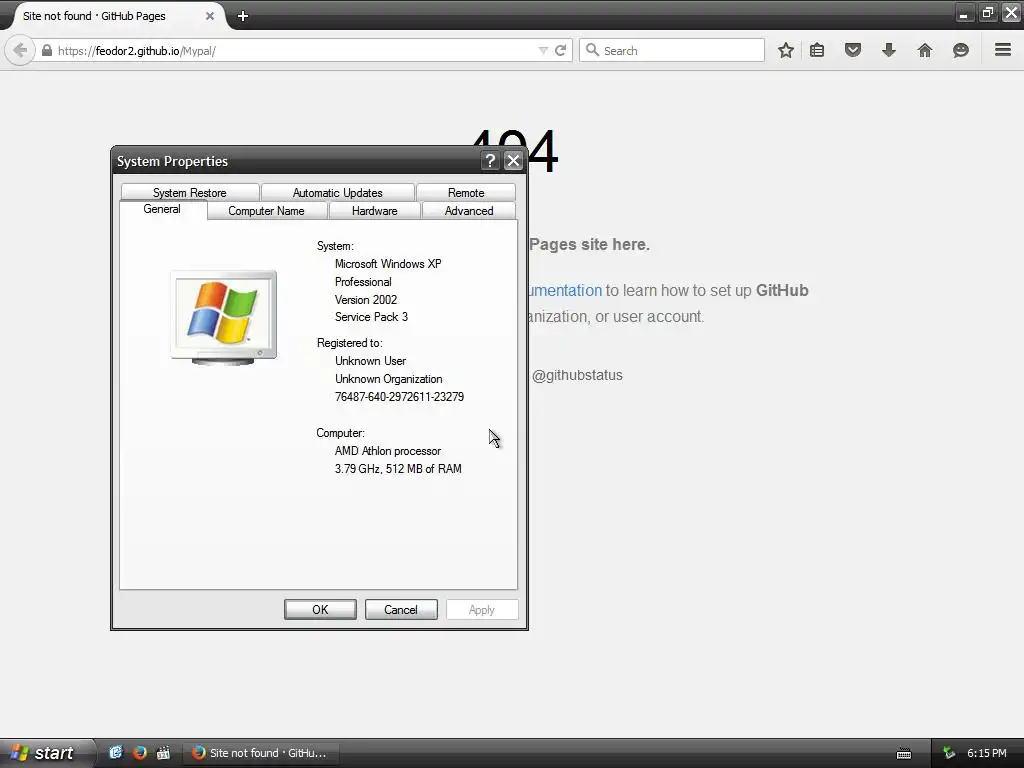Viewport: 1024px width, 768px height.
Task: Click the 'Unknown Organization' text
Action: [389, 379]
